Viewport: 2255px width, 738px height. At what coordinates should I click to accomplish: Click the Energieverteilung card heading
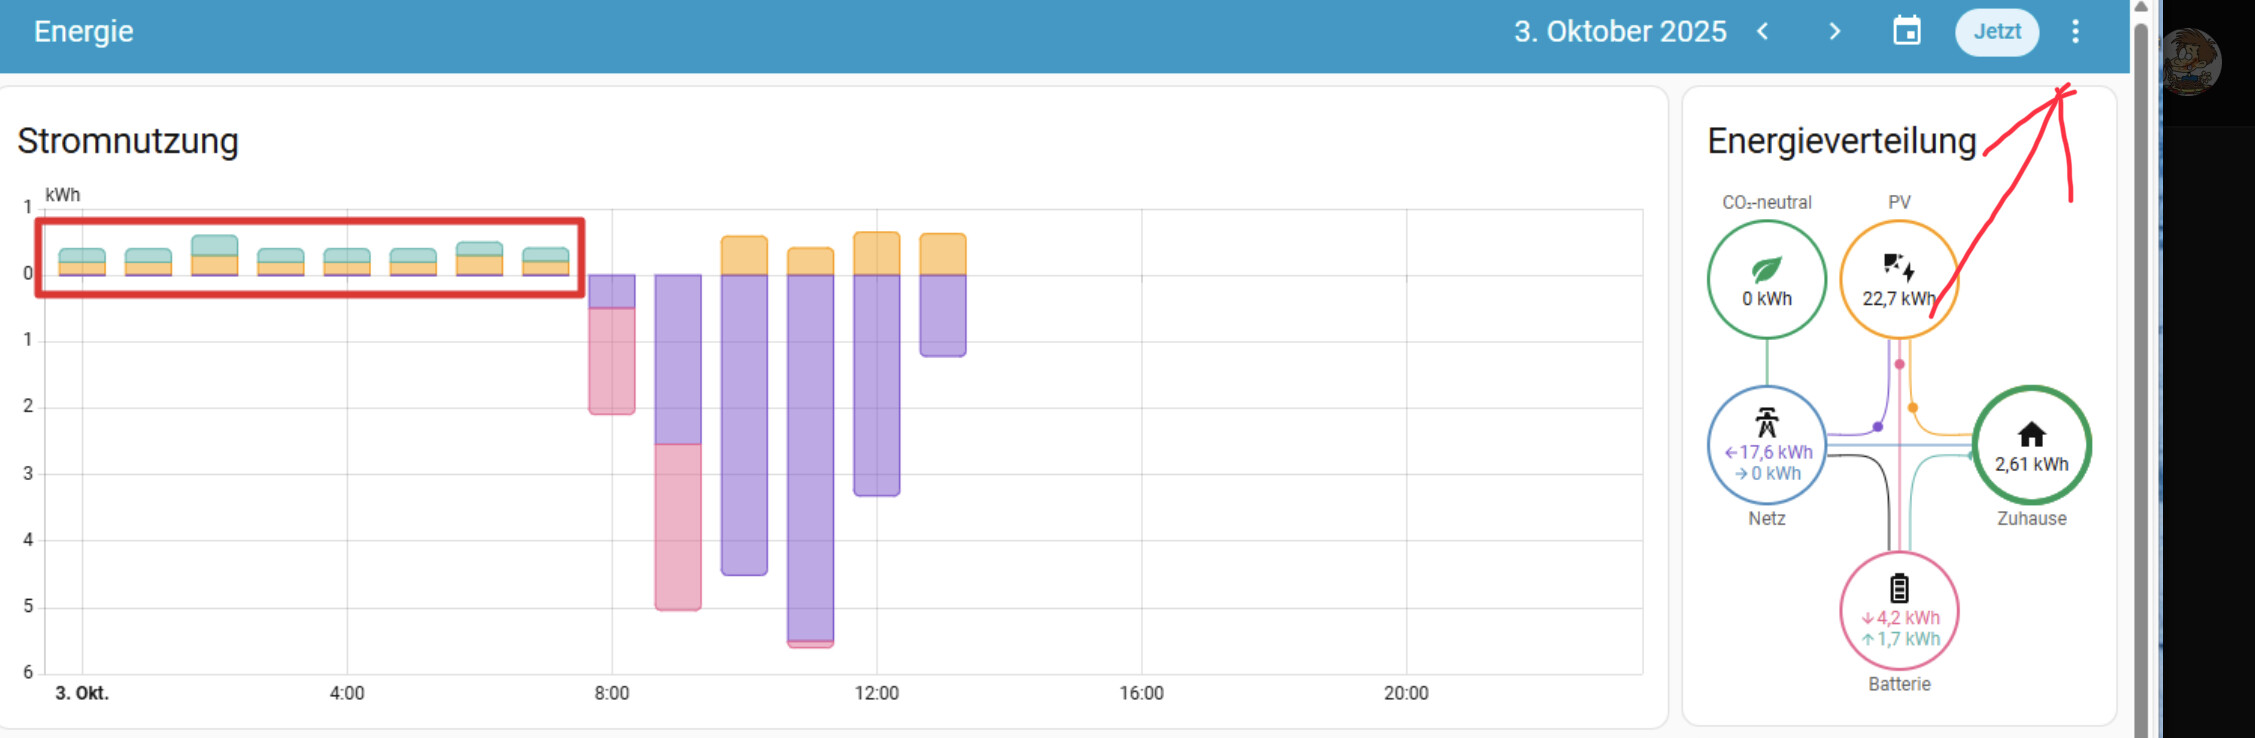[1841, 142]
